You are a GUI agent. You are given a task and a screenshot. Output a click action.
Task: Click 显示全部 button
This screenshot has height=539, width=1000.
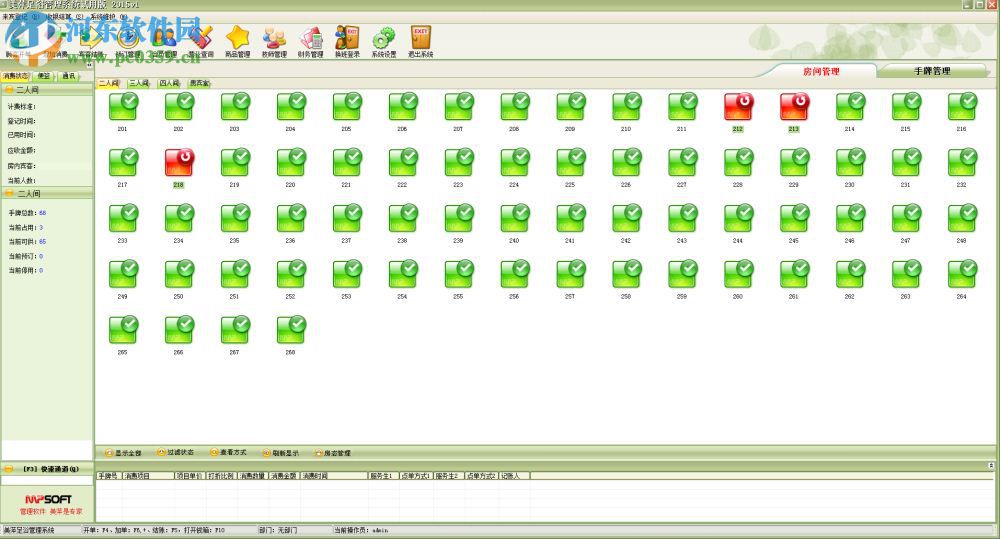point(123,453)
